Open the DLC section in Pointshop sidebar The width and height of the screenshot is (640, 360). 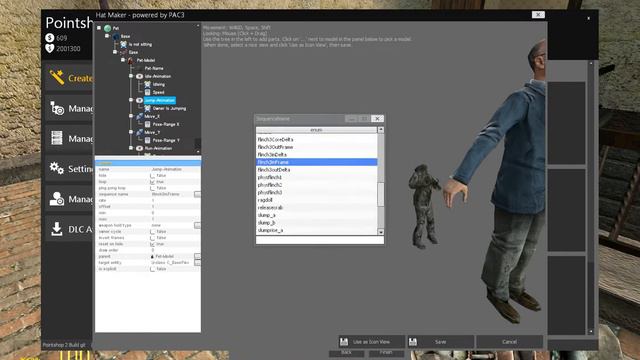(69, 229)
